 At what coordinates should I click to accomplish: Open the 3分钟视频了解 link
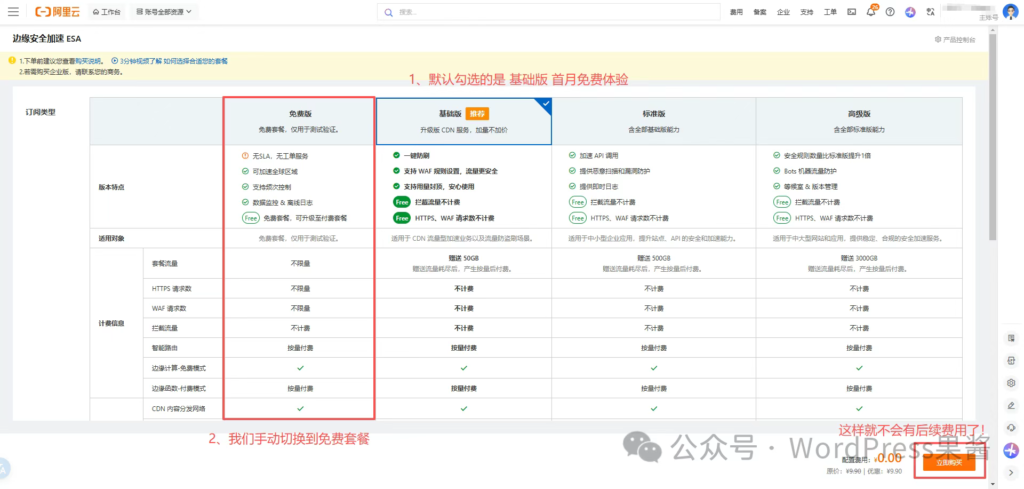[140, 61]
